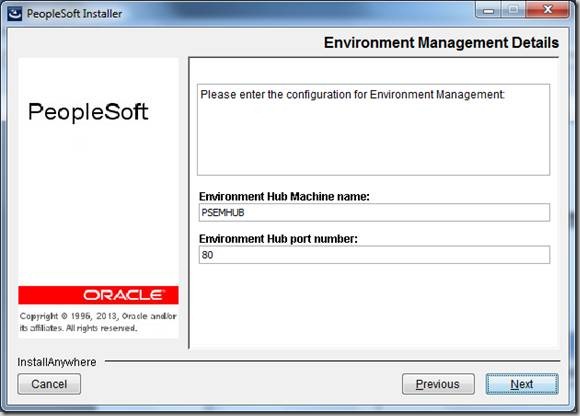This screenshot has width=580, height=416.
Task: Focus the Environment Hub Machine name field
Action: click(x=374, y=213)
